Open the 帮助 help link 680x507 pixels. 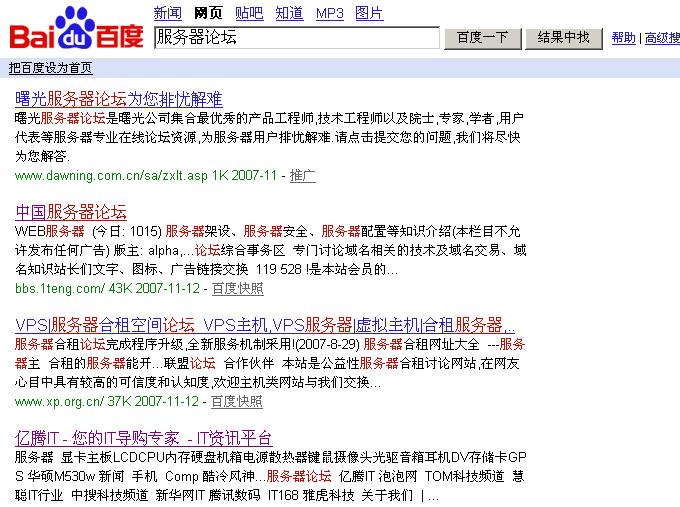[x=624, y=38]
